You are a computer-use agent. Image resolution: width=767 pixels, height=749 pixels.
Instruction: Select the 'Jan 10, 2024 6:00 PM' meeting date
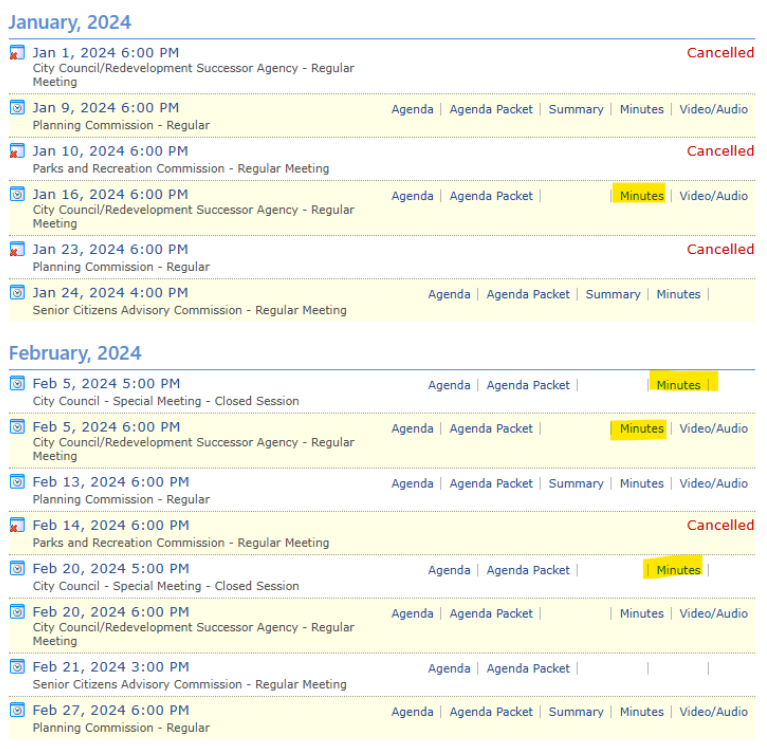pyautogui.click(x=110, y=151)
